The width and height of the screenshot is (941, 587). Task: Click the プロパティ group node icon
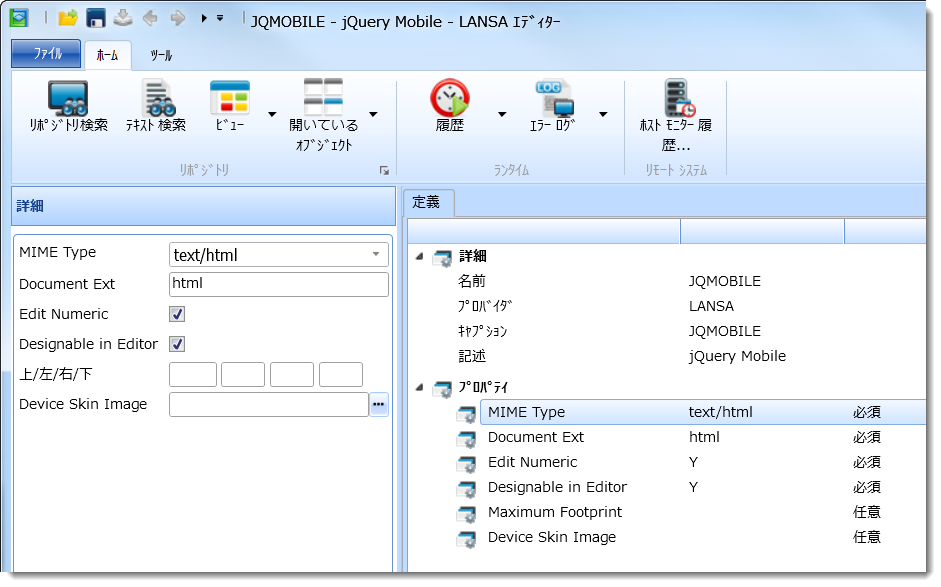tap(442, 389)
